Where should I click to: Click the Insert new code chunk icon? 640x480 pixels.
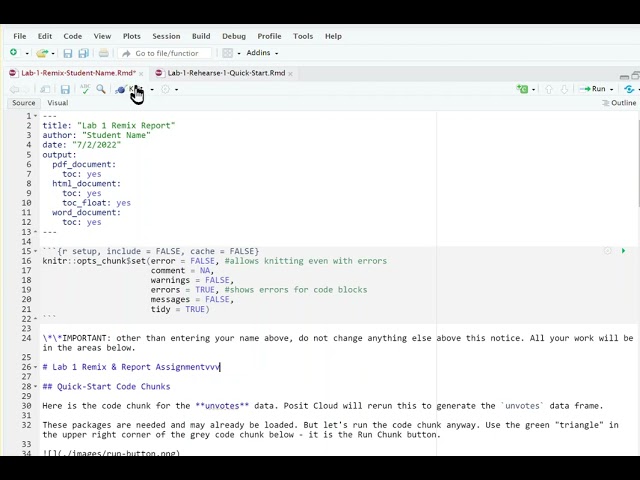pyautogui.click(x=521, y=89)
